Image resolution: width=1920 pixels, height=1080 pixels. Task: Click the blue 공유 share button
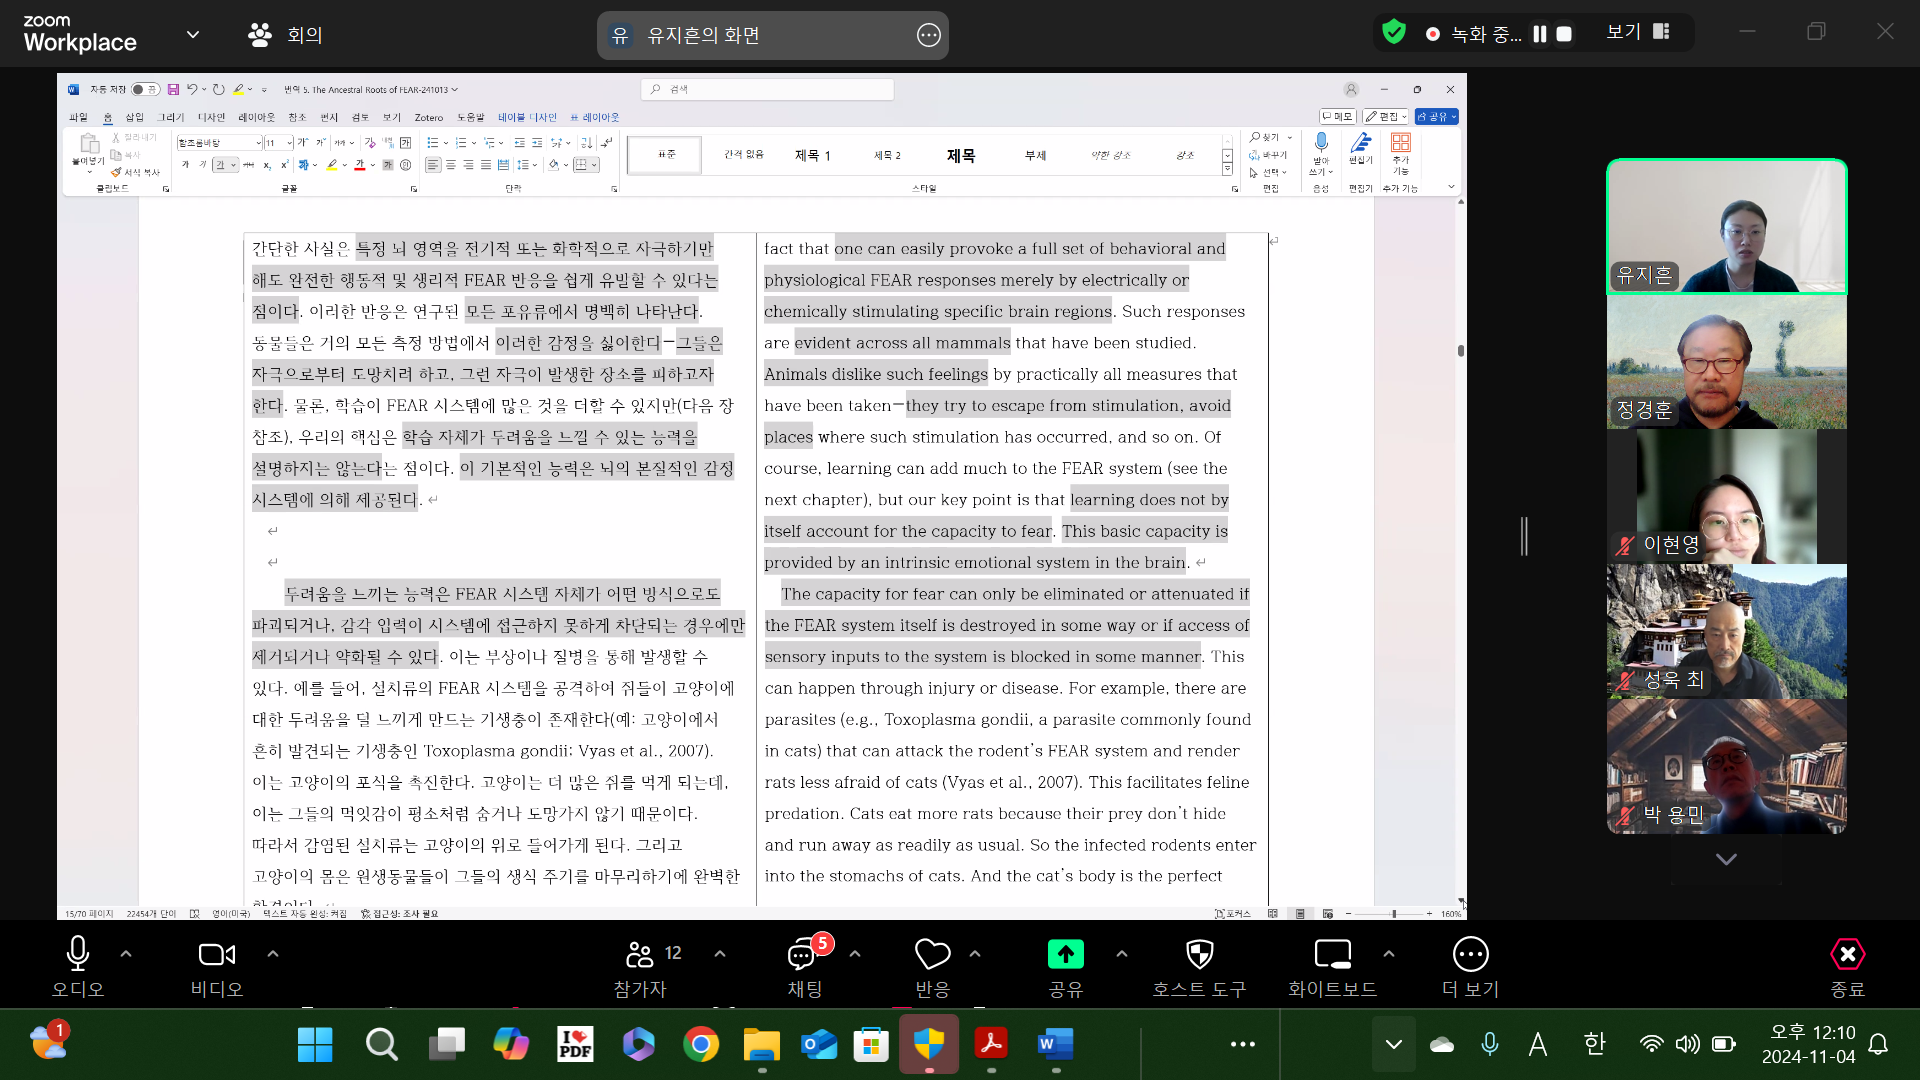click(x=1437, y=117)
